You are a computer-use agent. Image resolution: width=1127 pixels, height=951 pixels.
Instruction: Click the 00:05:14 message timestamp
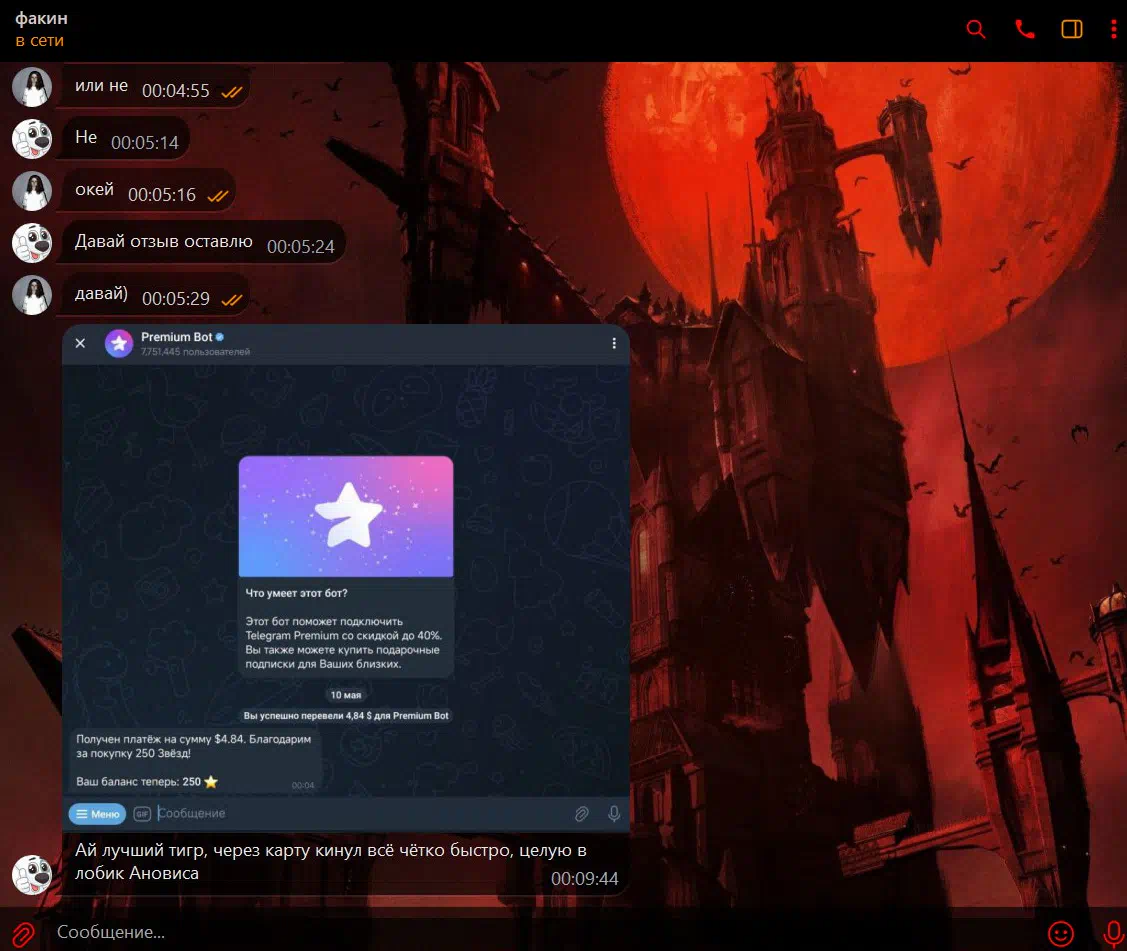(144, 142)
